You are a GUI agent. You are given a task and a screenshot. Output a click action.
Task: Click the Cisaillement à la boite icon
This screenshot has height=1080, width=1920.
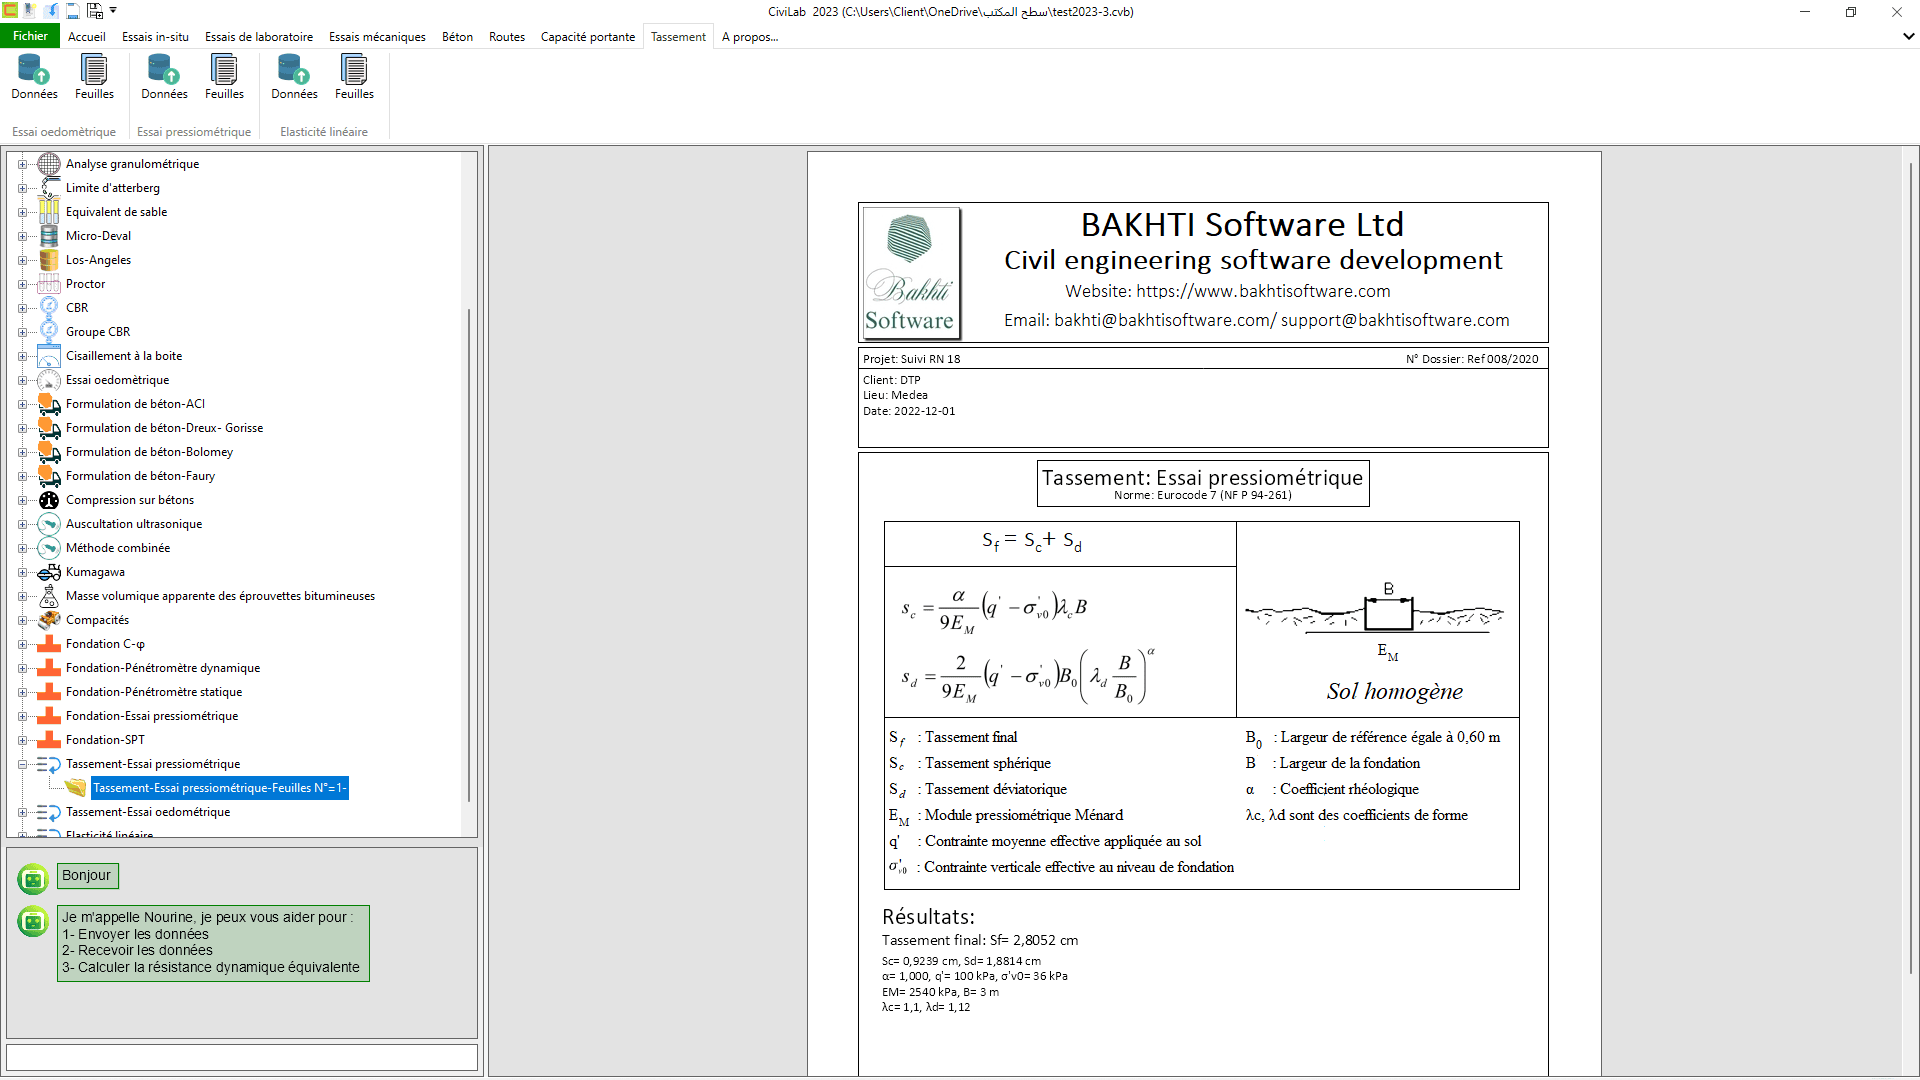[49, 356]
